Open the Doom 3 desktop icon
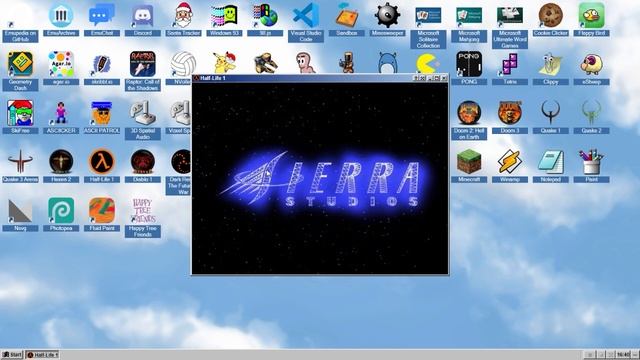 510,116
